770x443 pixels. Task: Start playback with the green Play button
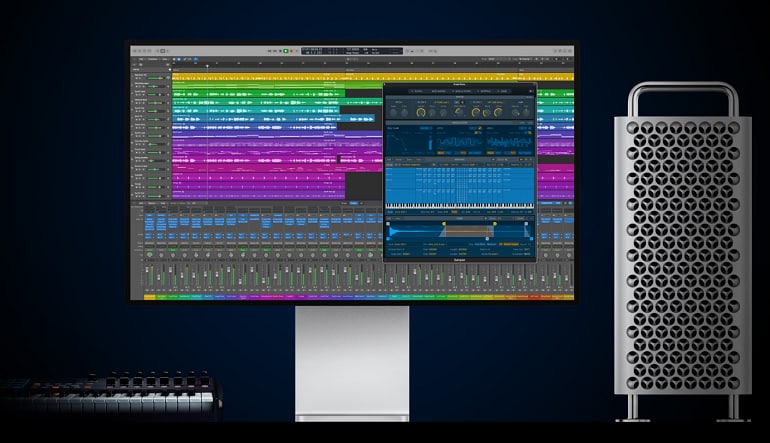[x=286, y=51]
